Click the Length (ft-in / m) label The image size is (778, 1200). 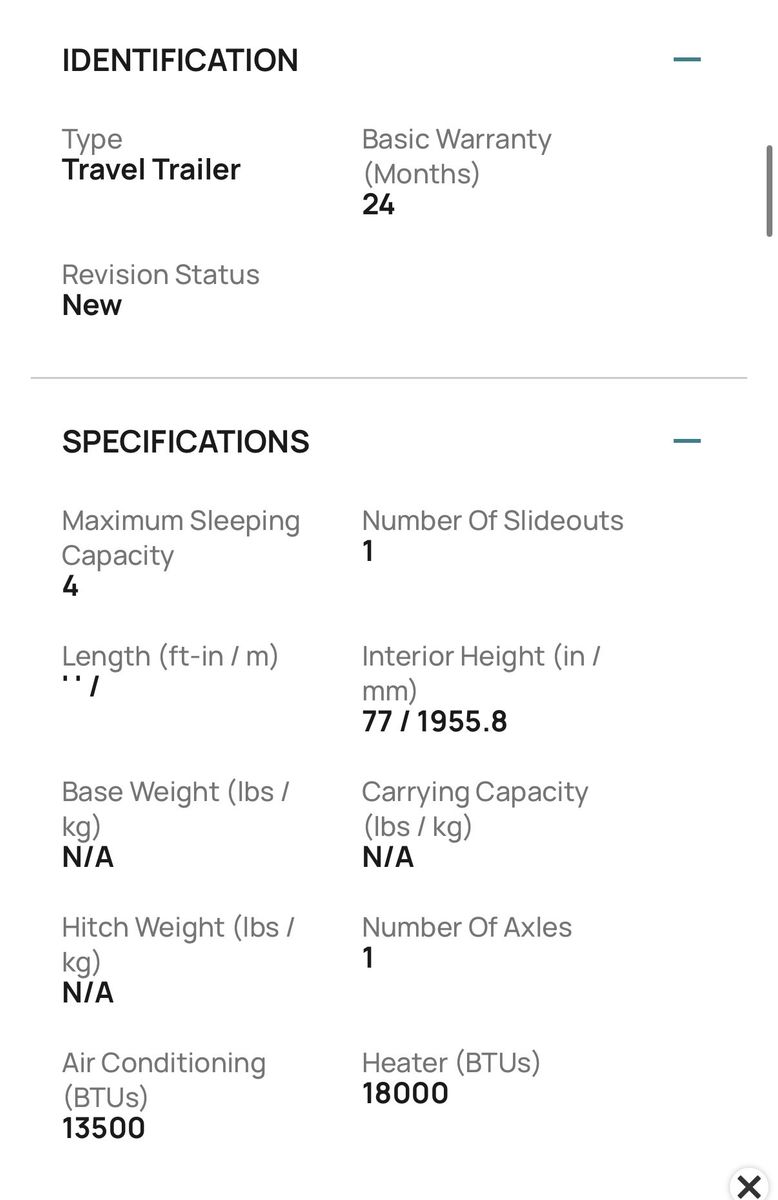(170, 656)
